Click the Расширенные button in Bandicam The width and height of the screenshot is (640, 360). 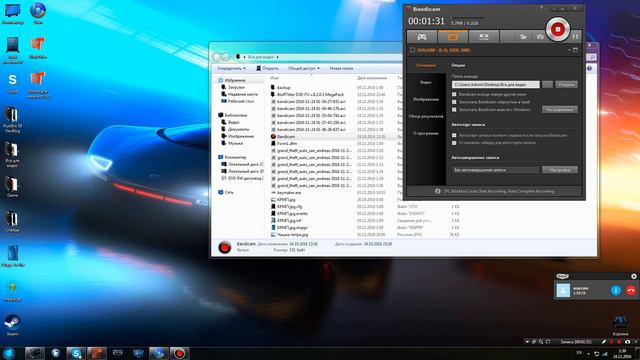pos(560,109)
